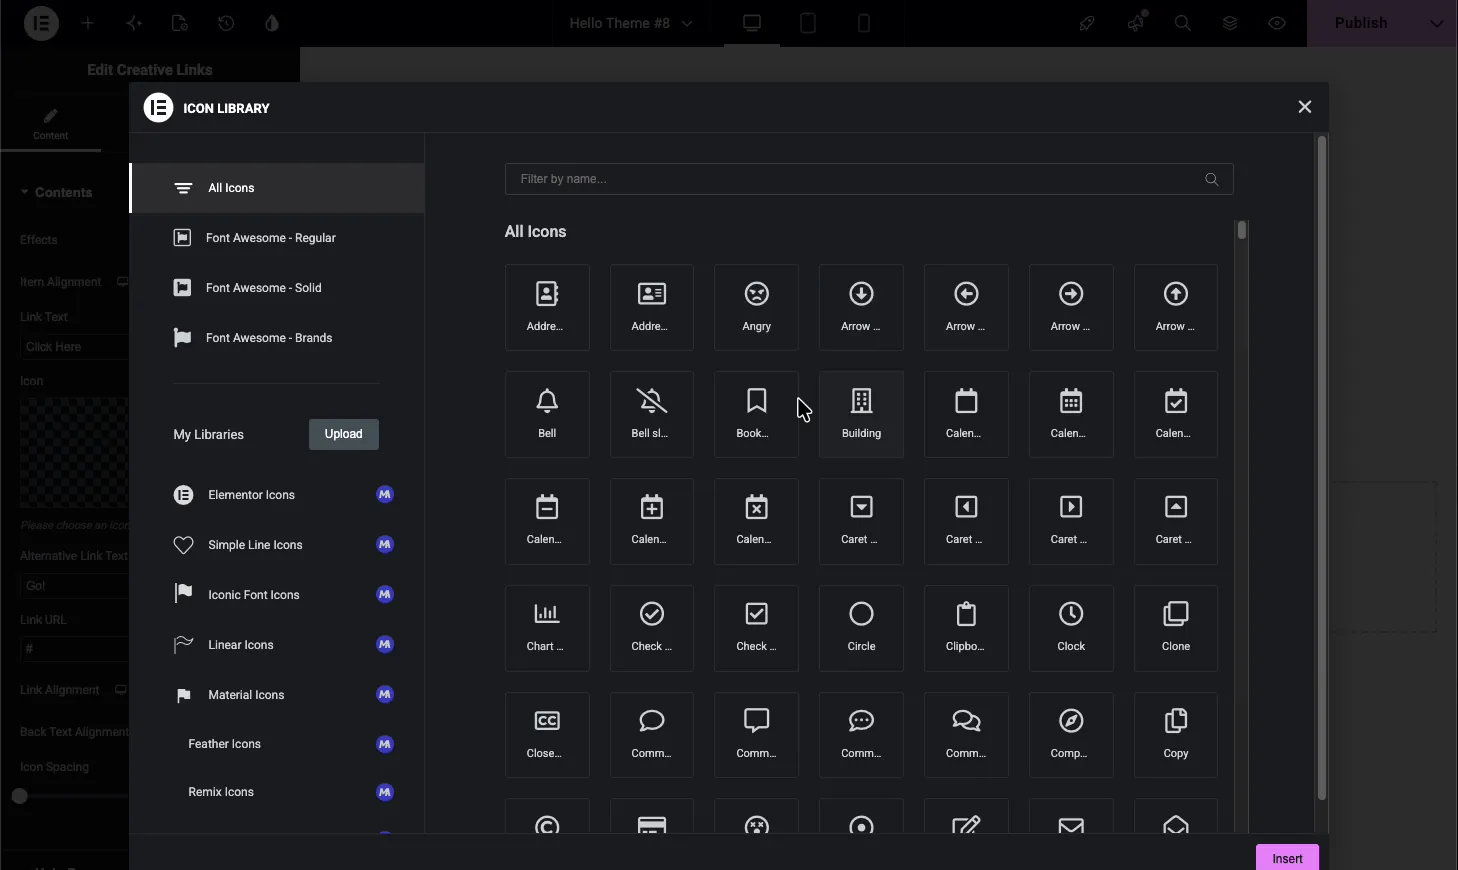Viewport: 1458px width, 870px height.
Task: Open the Elementor Icons library
Action: [277, 495]
